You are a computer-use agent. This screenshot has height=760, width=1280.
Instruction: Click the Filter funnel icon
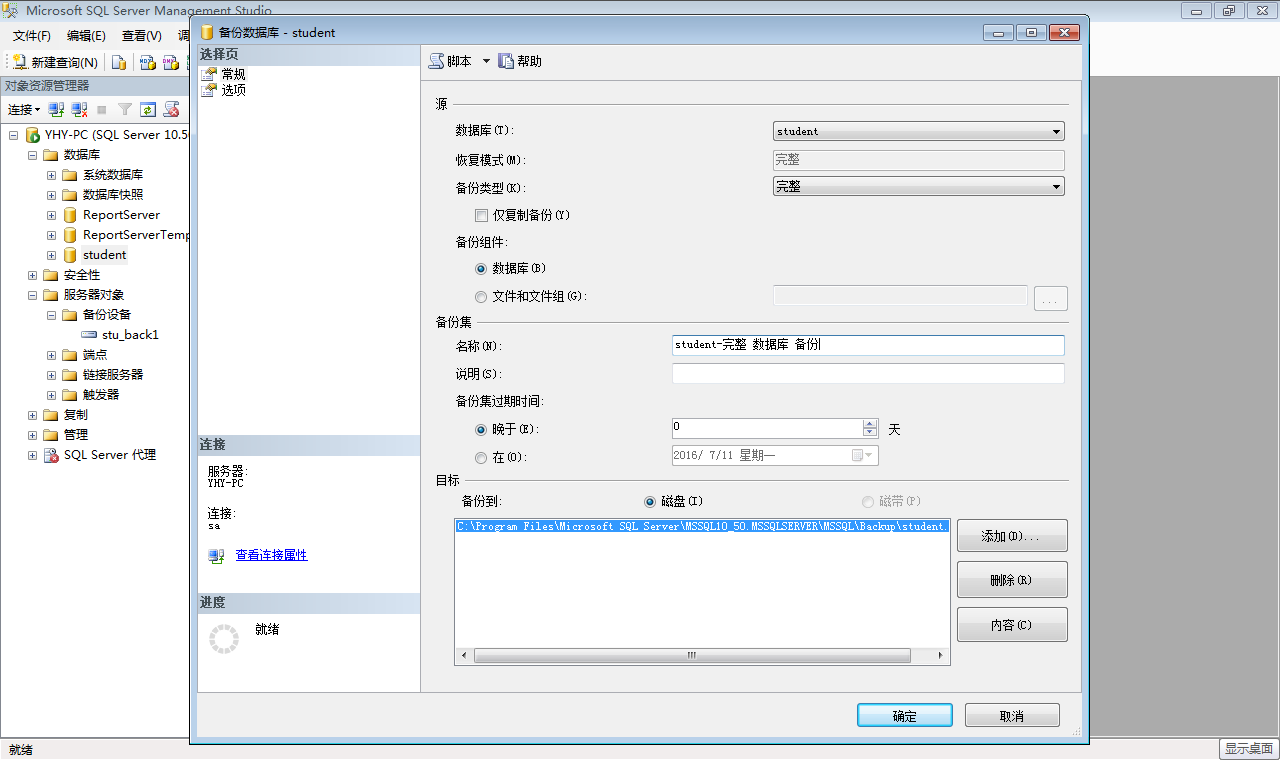click(125, 109)
